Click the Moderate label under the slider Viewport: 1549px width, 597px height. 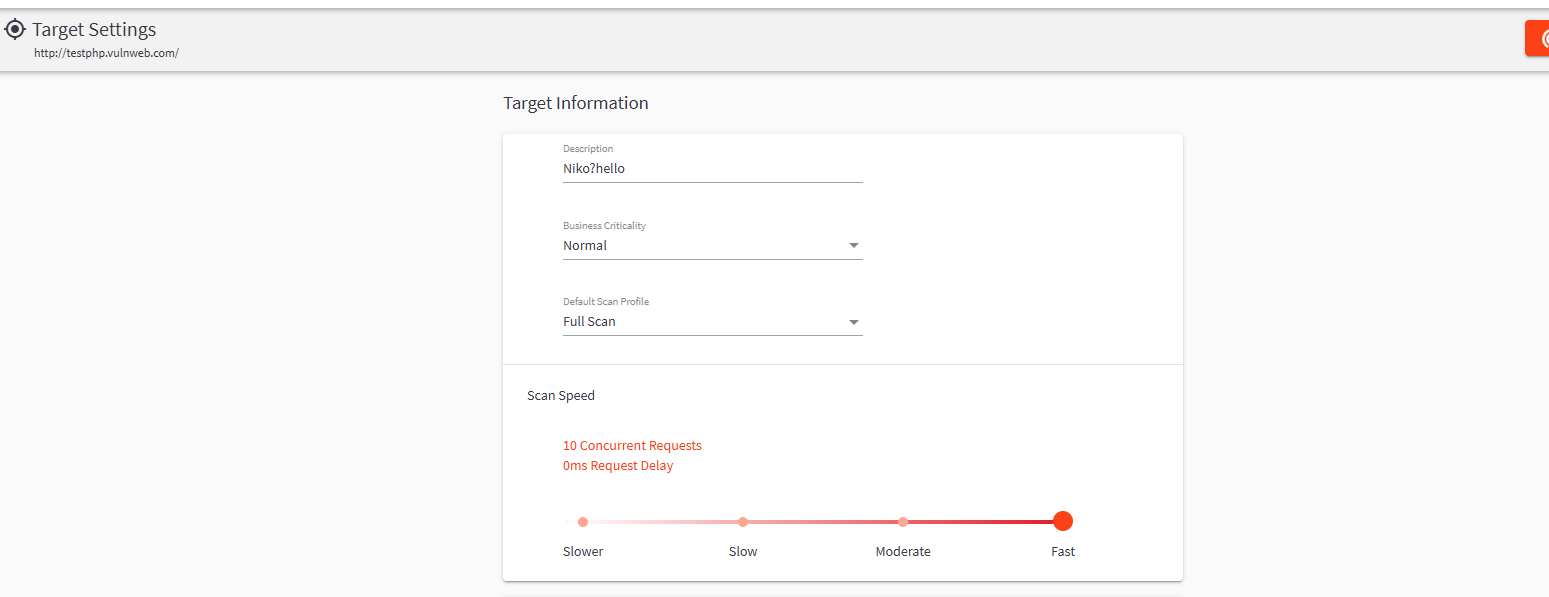tap(903, 552)
